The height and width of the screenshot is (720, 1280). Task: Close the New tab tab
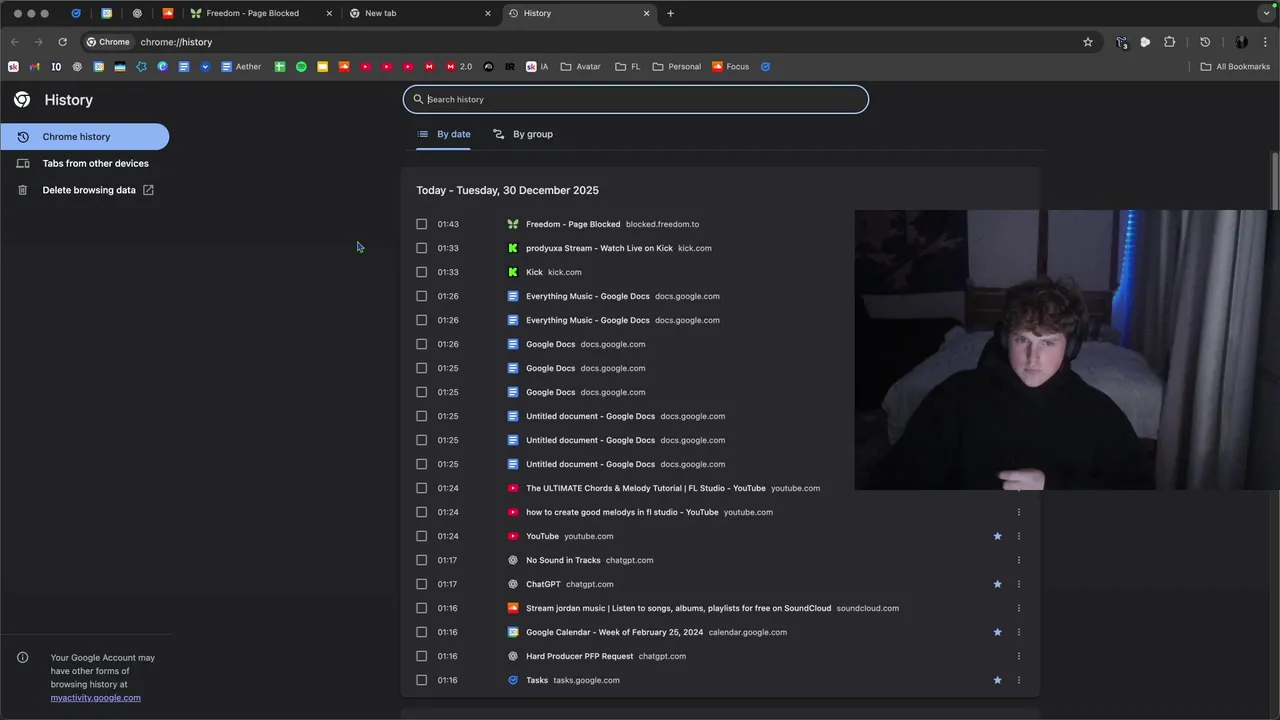[x=488, y=13]
